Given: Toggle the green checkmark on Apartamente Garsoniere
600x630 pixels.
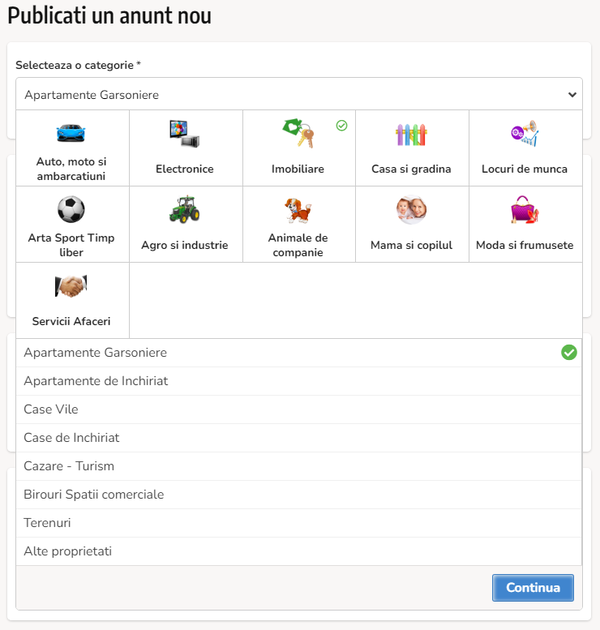Looking at the screenshot, I should (x=569, y=352).
